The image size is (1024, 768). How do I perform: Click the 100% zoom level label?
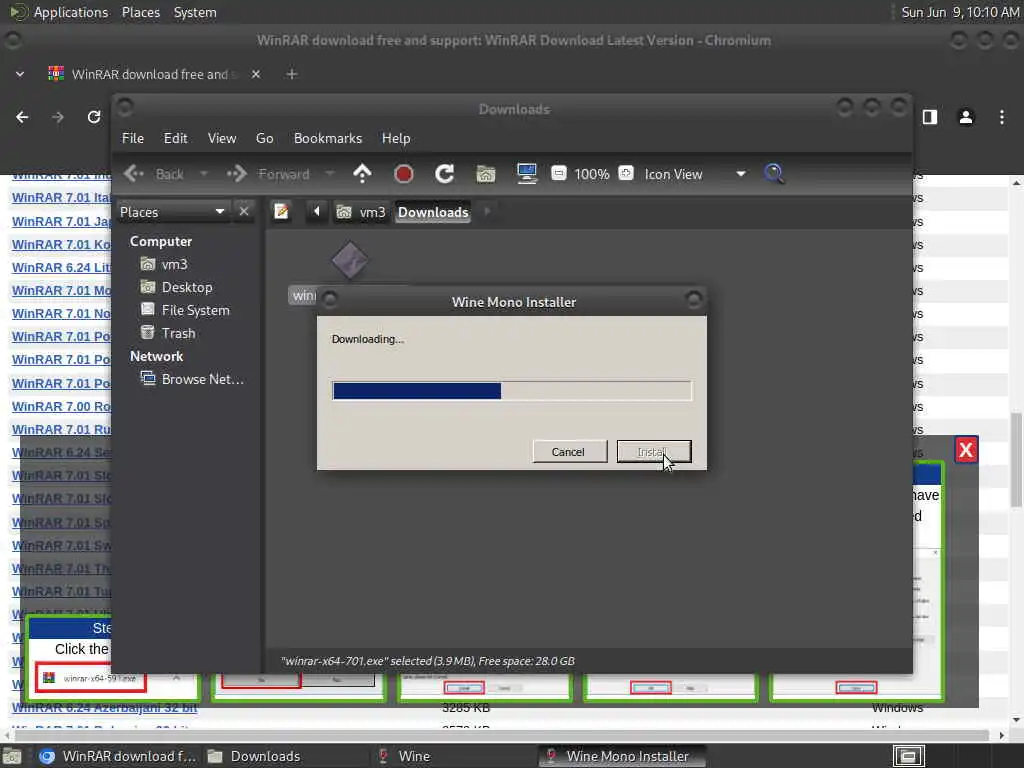(x=592, y=174)
